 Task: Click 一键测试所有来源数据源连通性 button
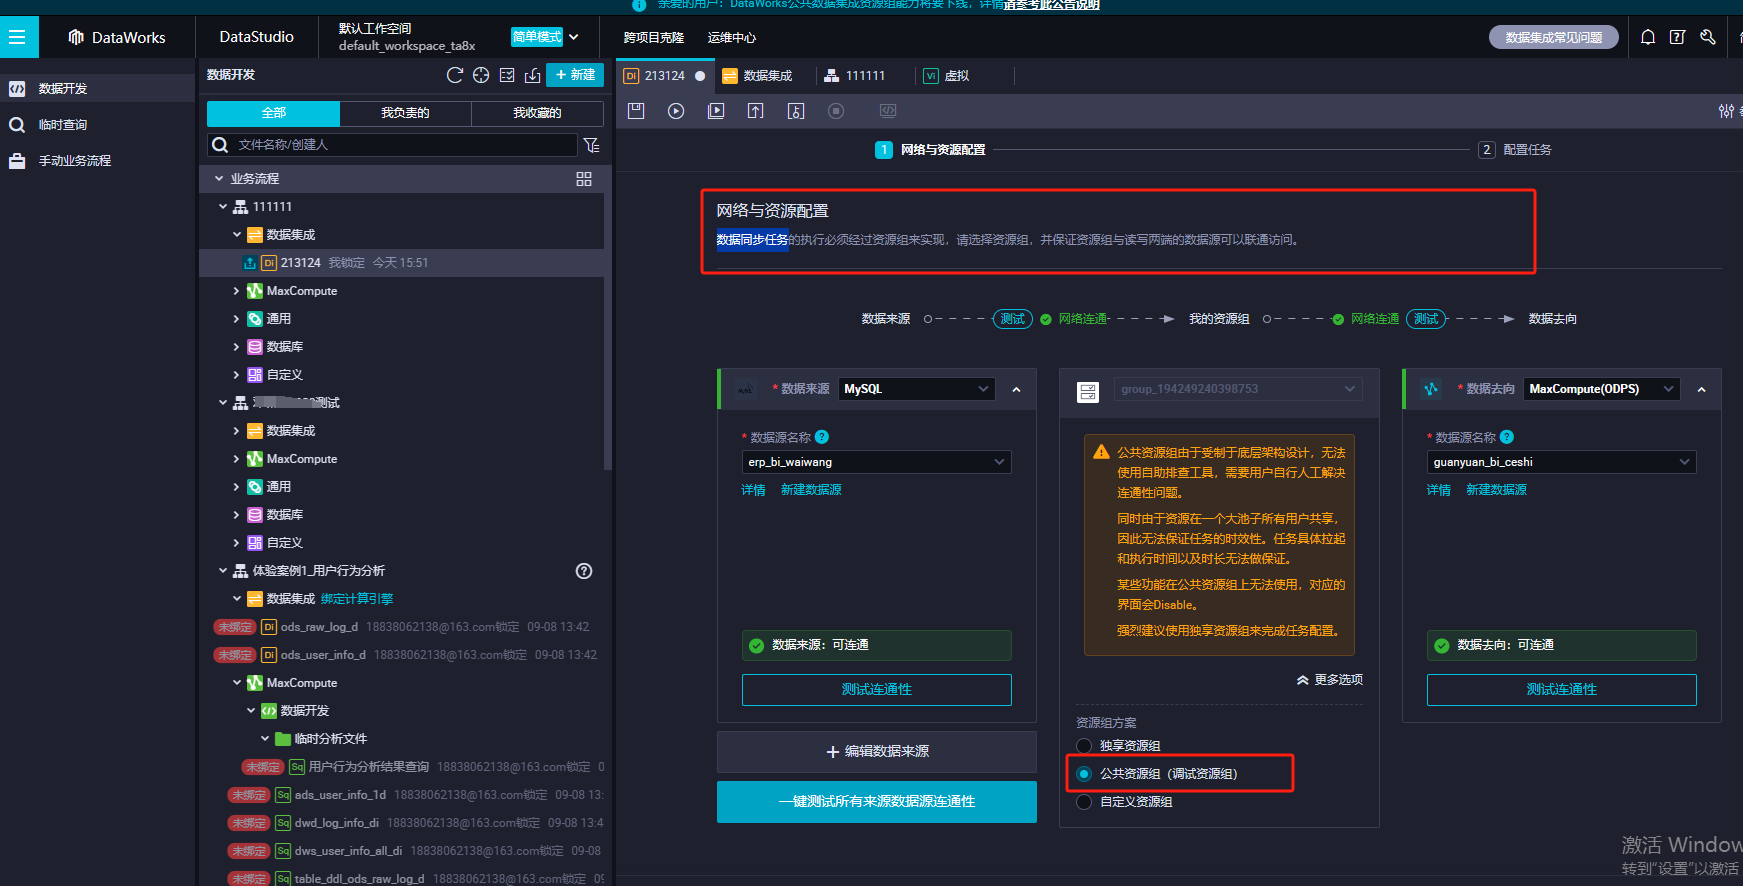click(x=876, y=802)
